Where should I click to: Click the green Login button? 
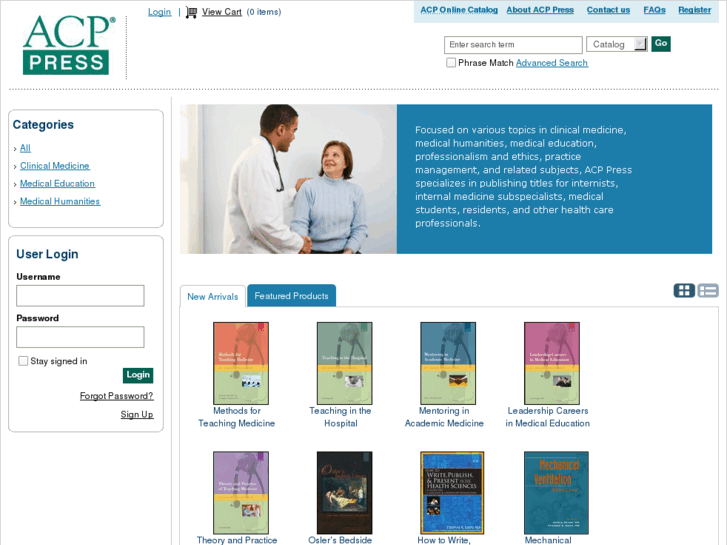pyautogui.click(x=138, y=375)
